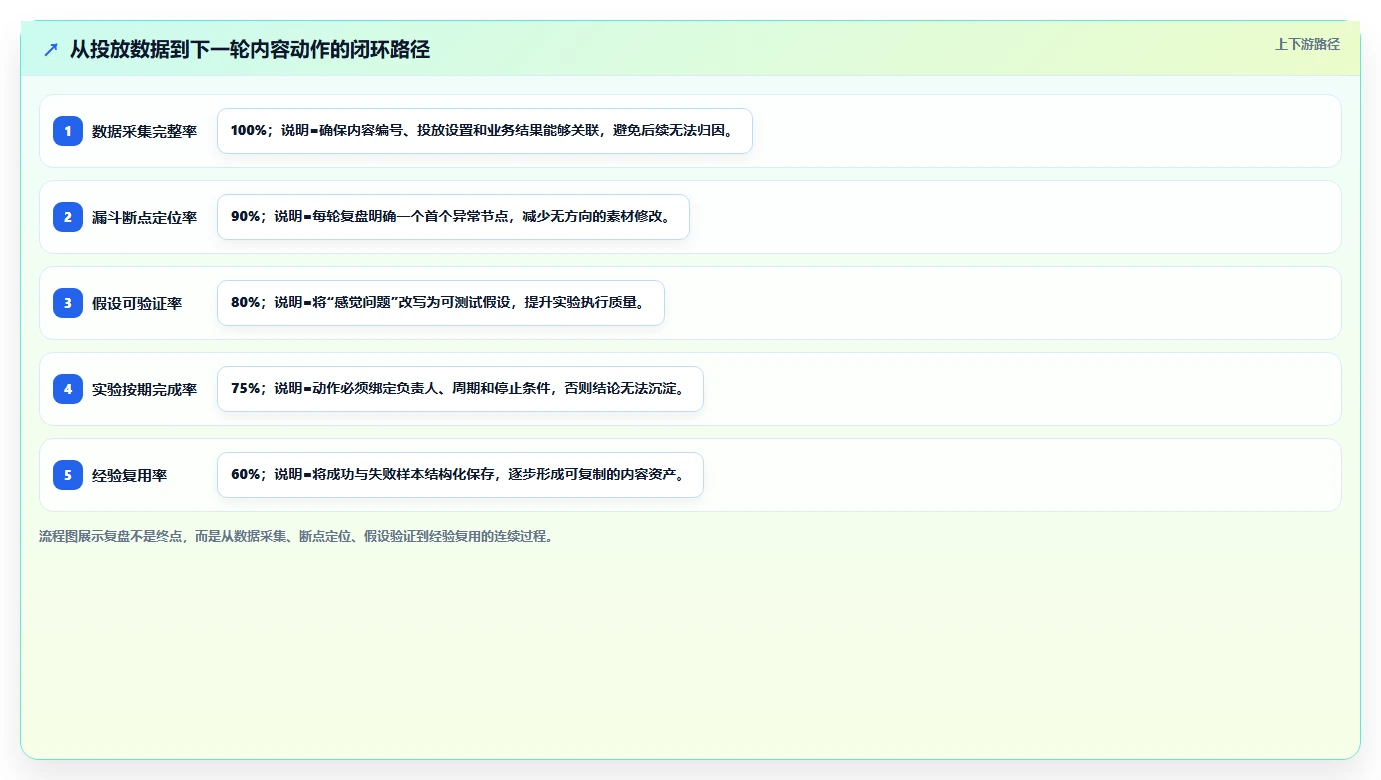Select the 数据采集完整率 label
The image size is (1381, 780).
pyautogui.click(x=145, y=131)
